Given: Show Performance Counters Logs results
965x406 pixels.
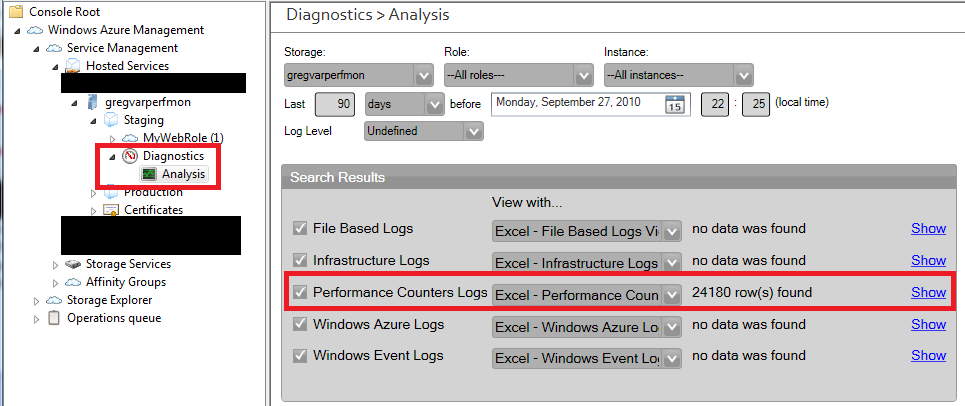Looking at the screenshot, I should [x=928, y=292].
